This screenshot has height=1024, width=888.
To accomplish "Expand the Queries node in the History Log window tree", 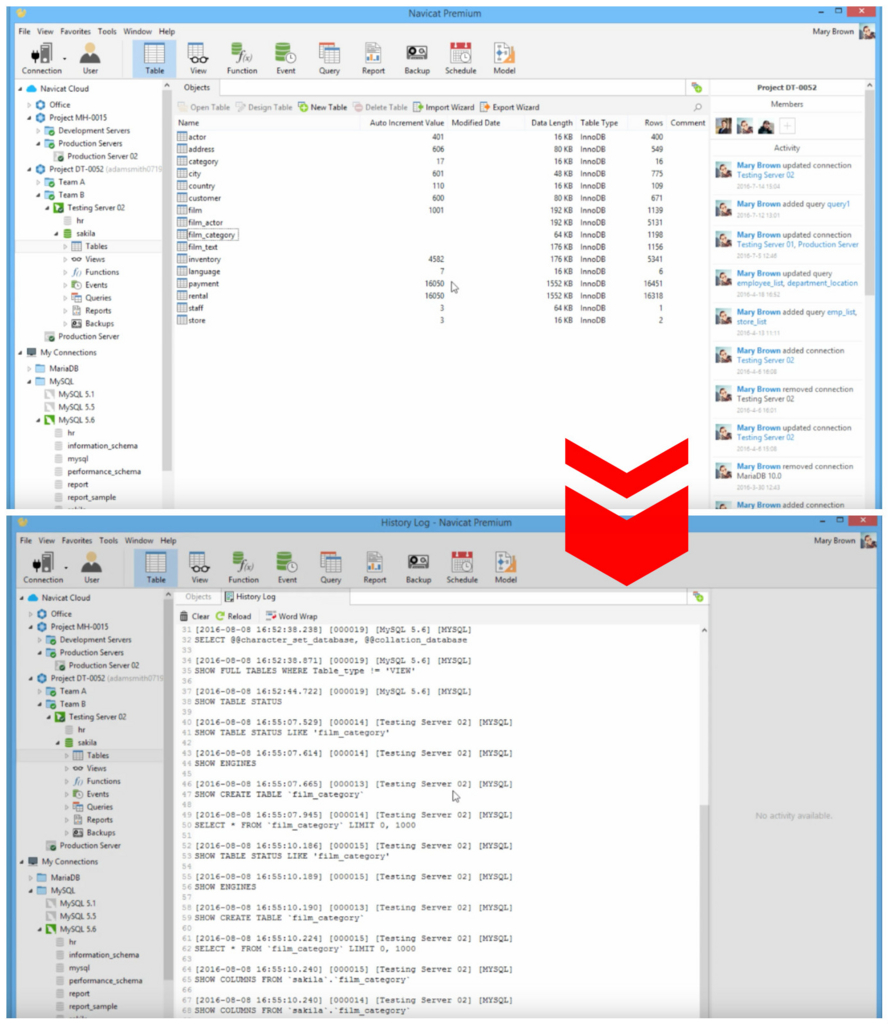I will (67, 807).
